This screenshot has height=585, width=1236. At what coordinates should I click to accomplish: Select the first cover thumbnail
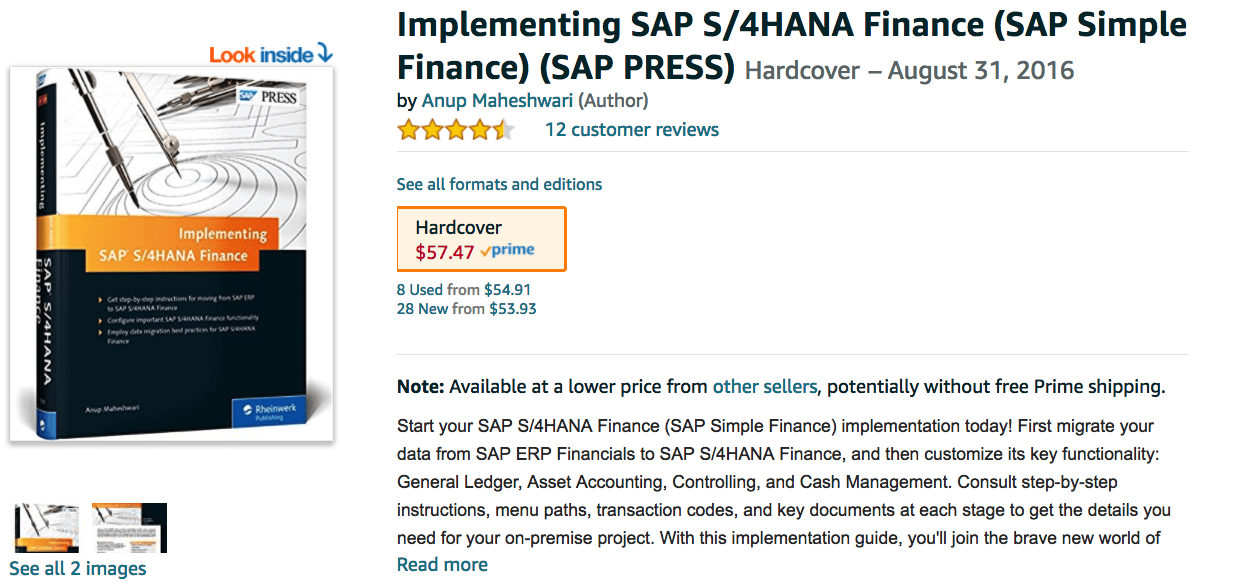click(47, 528)
